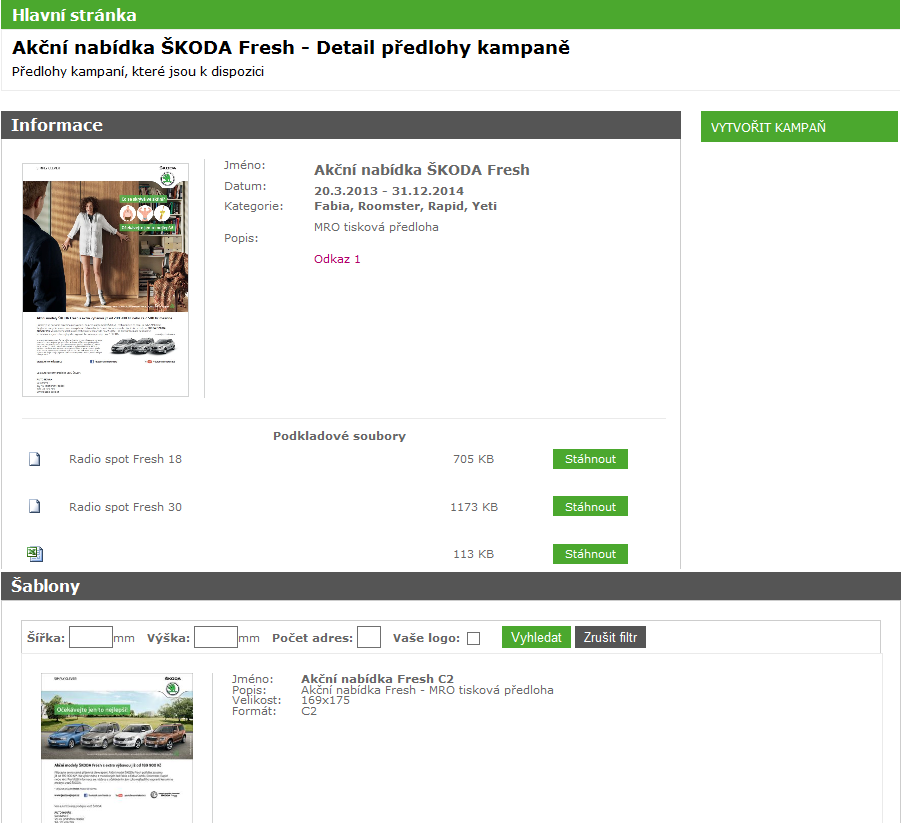Click the Podkladové soubory heading
Image resolution: width=902 pixels, height=823 pixels.
(x=339, y=436)
